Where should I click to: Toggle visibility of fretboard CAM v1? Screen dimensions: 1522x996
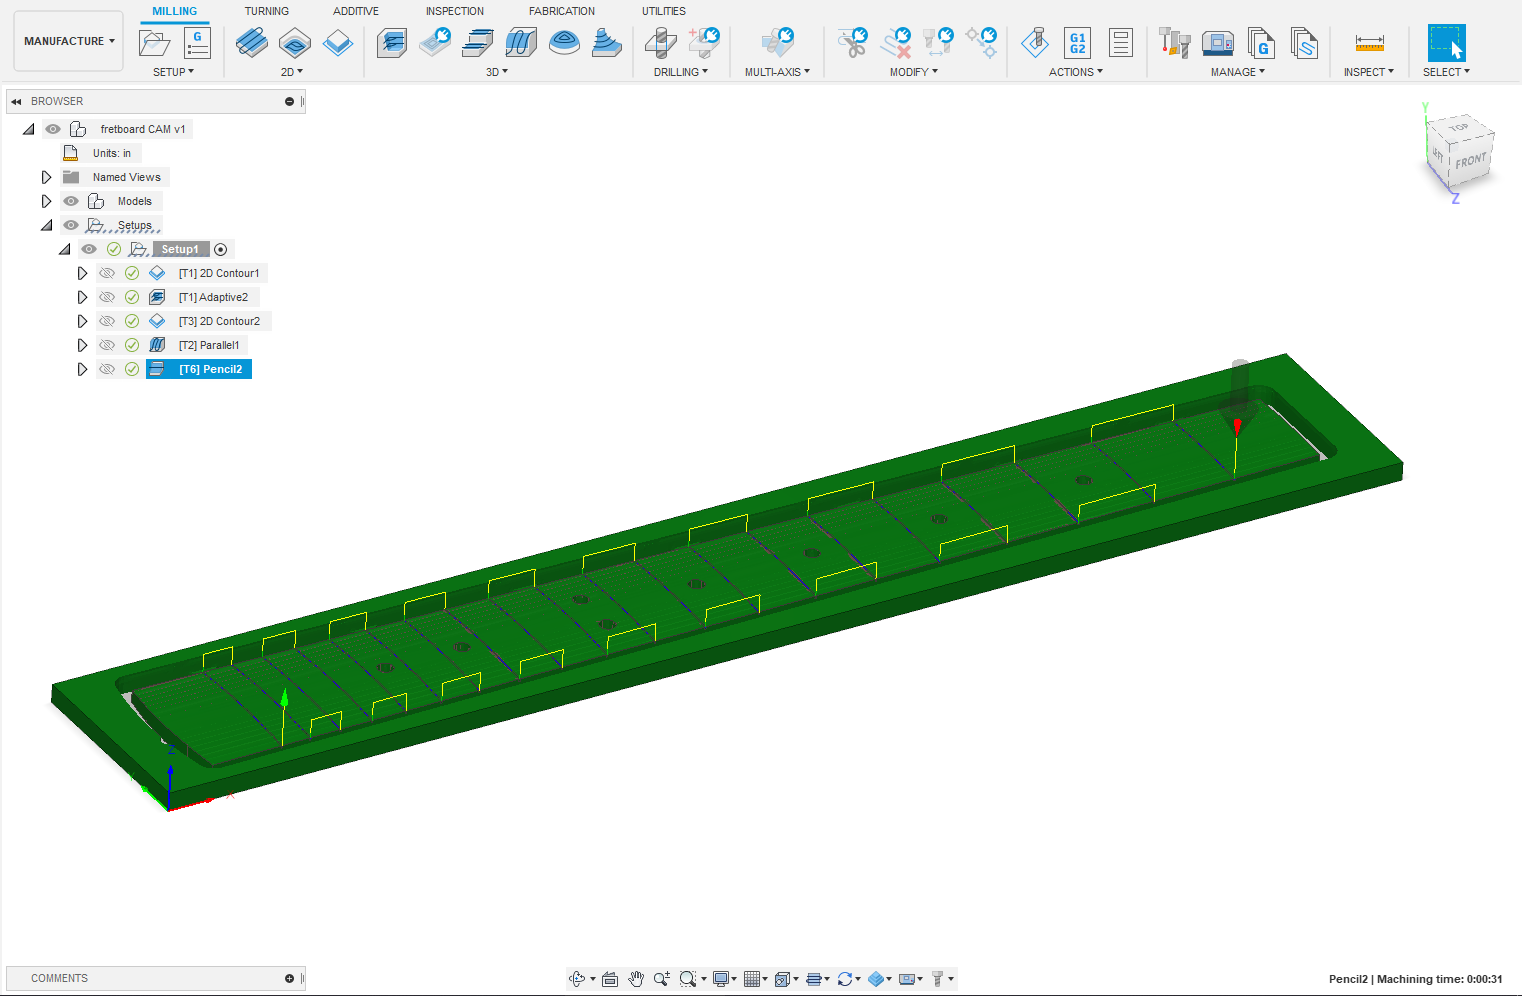53,129
